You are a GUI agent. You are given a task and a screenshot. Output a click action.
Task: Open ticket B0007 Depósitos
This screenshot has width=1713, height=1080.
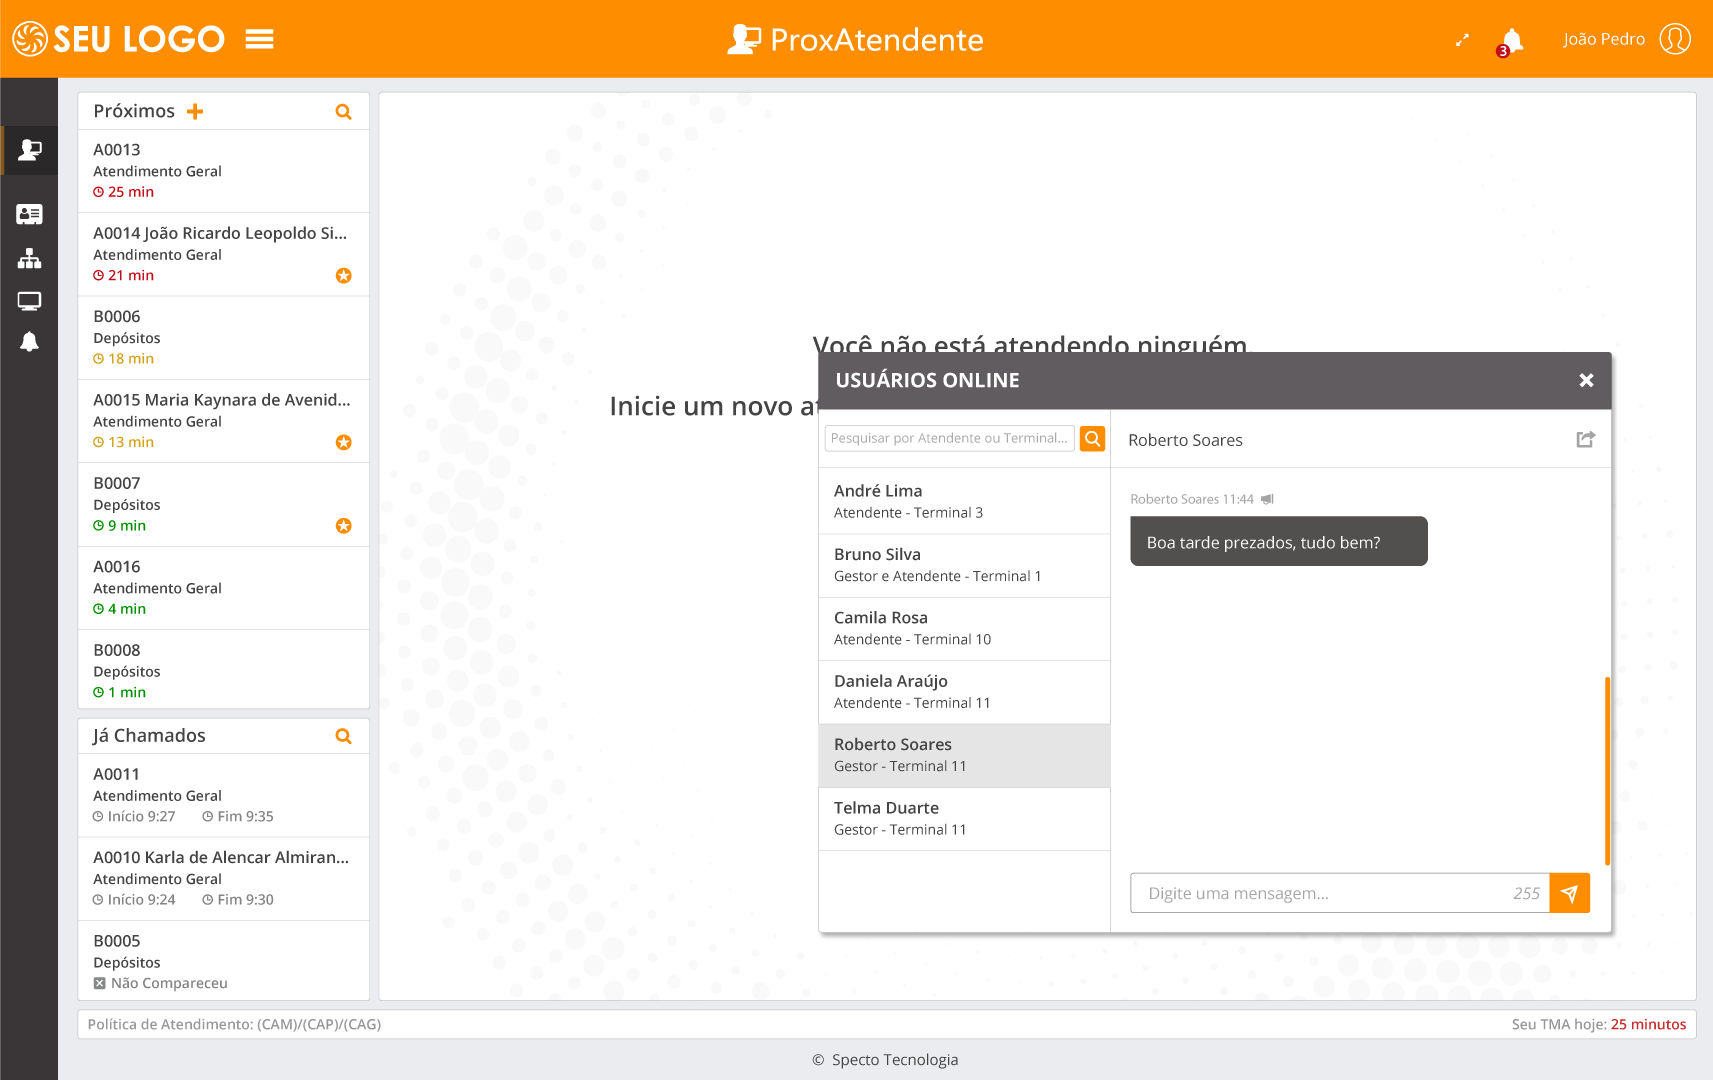pyautogui.click(x=223, y=505)
